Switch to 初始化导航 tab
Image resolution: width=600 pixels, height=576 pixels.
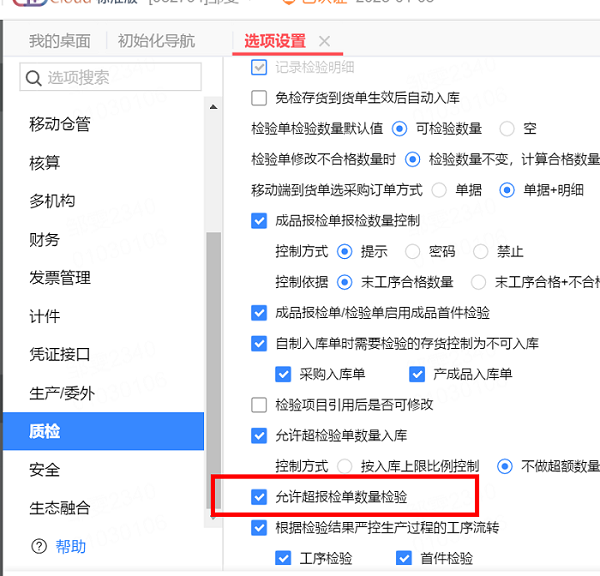157,41
